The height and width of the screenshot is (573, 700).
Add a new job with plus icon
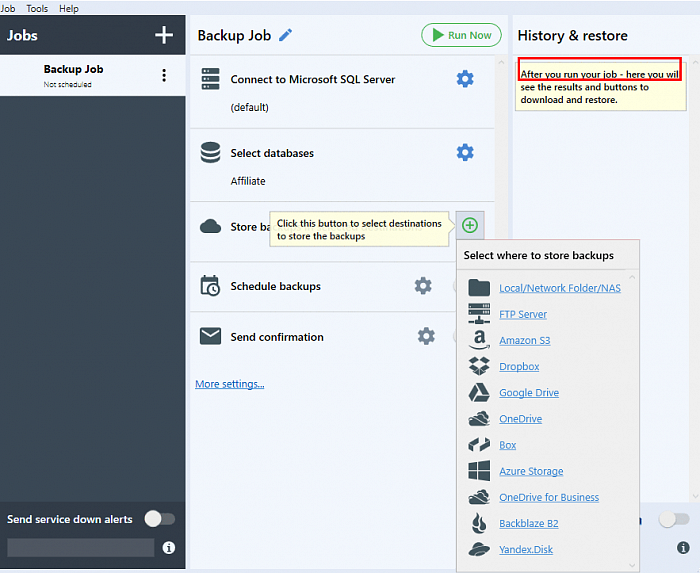pyautogui.click(x=164, y=35)
